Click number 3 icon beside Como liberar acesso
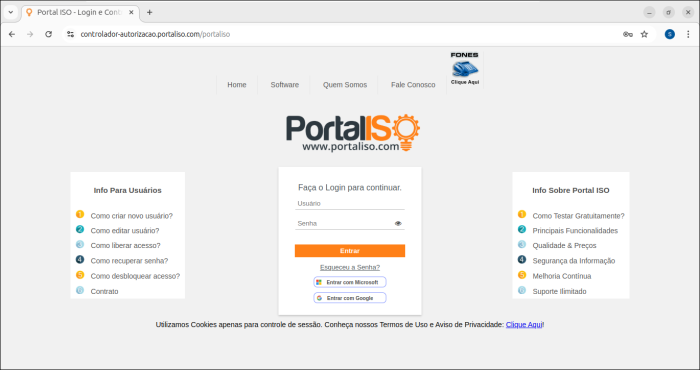This screenshot has height=370, width=700. pos(80,245)
